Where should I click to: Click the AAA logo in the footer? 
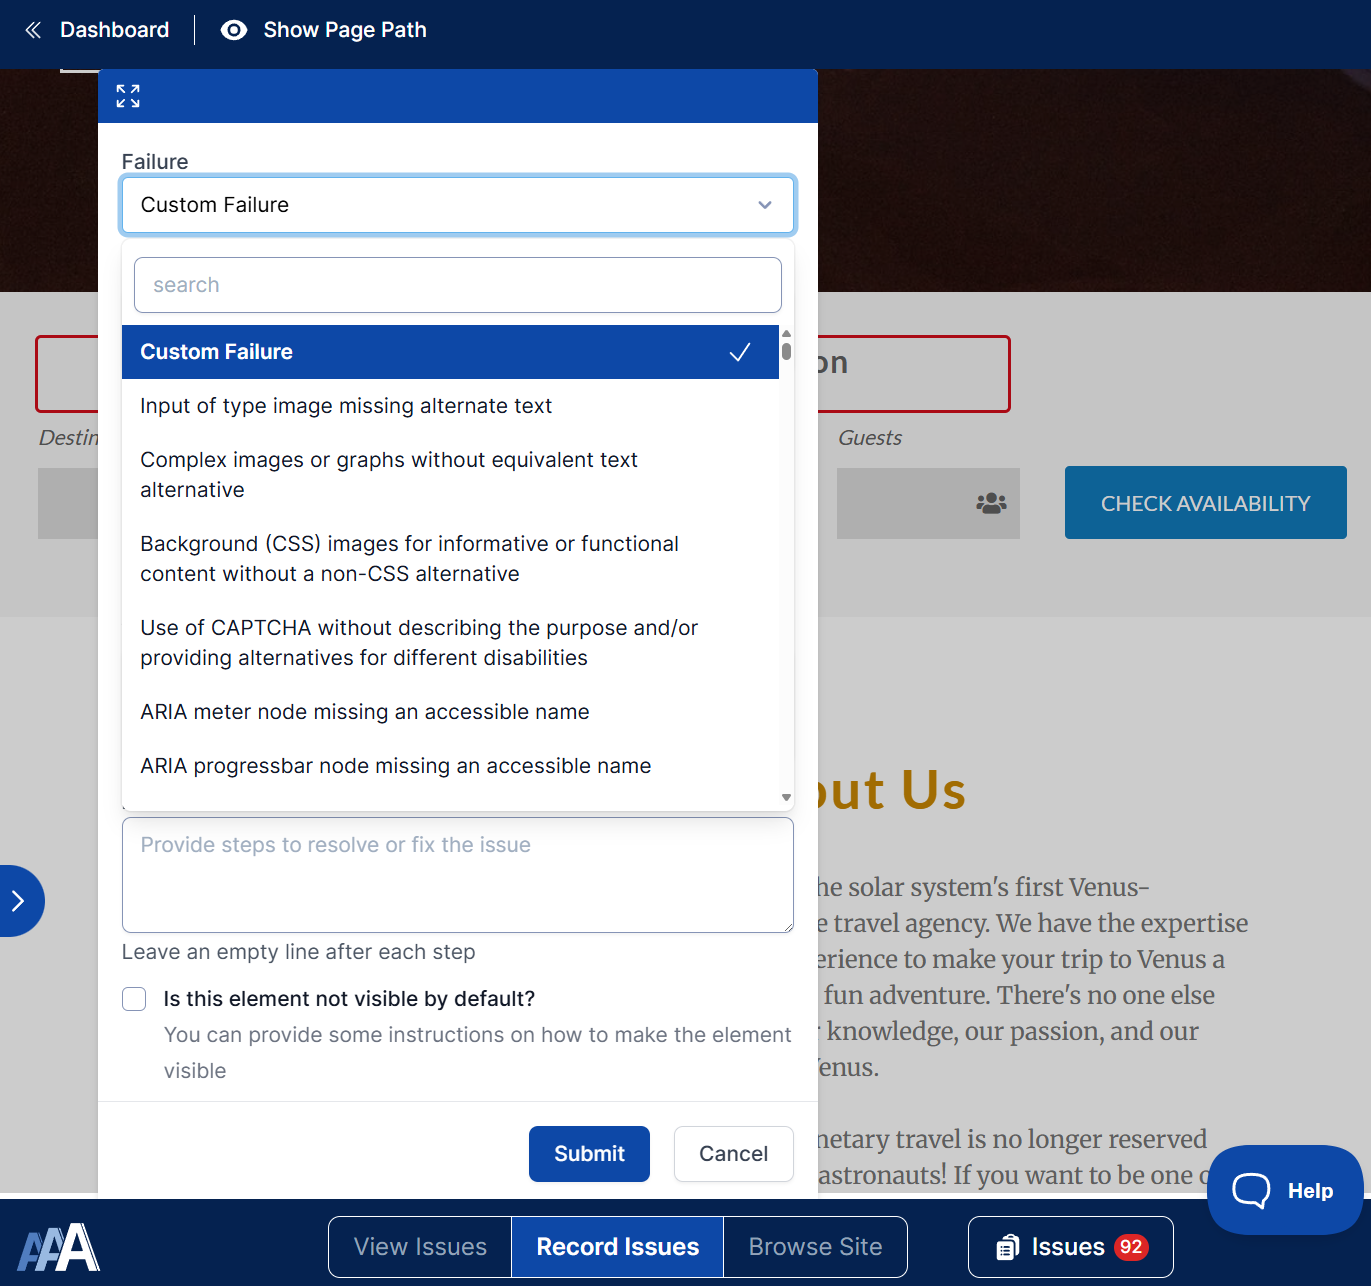[x=59, y=1247]
